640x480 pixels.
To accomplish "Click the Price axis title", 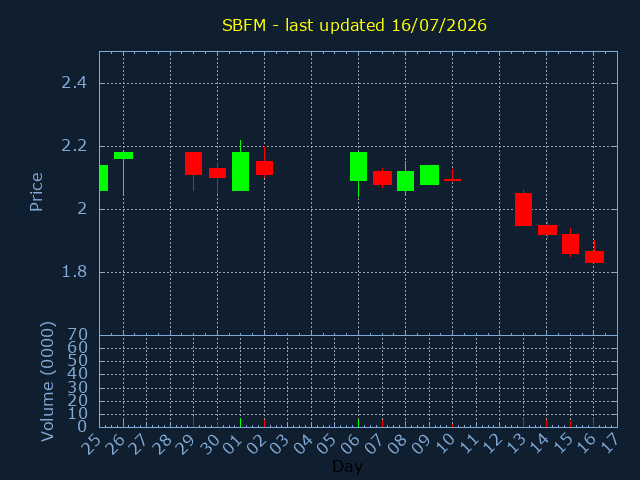I will coord(36,192).
